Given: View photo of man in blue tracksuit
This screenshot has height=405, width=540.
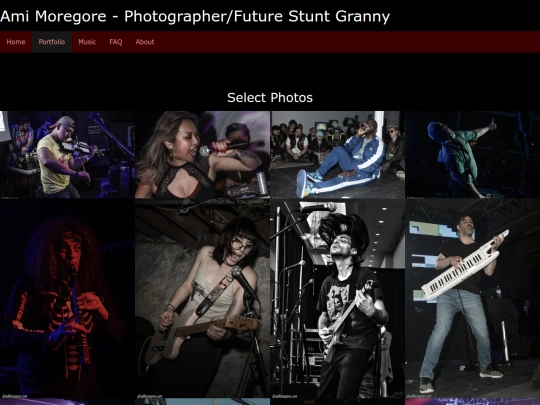Looking at the screenshot, I should tap(338, 155).
